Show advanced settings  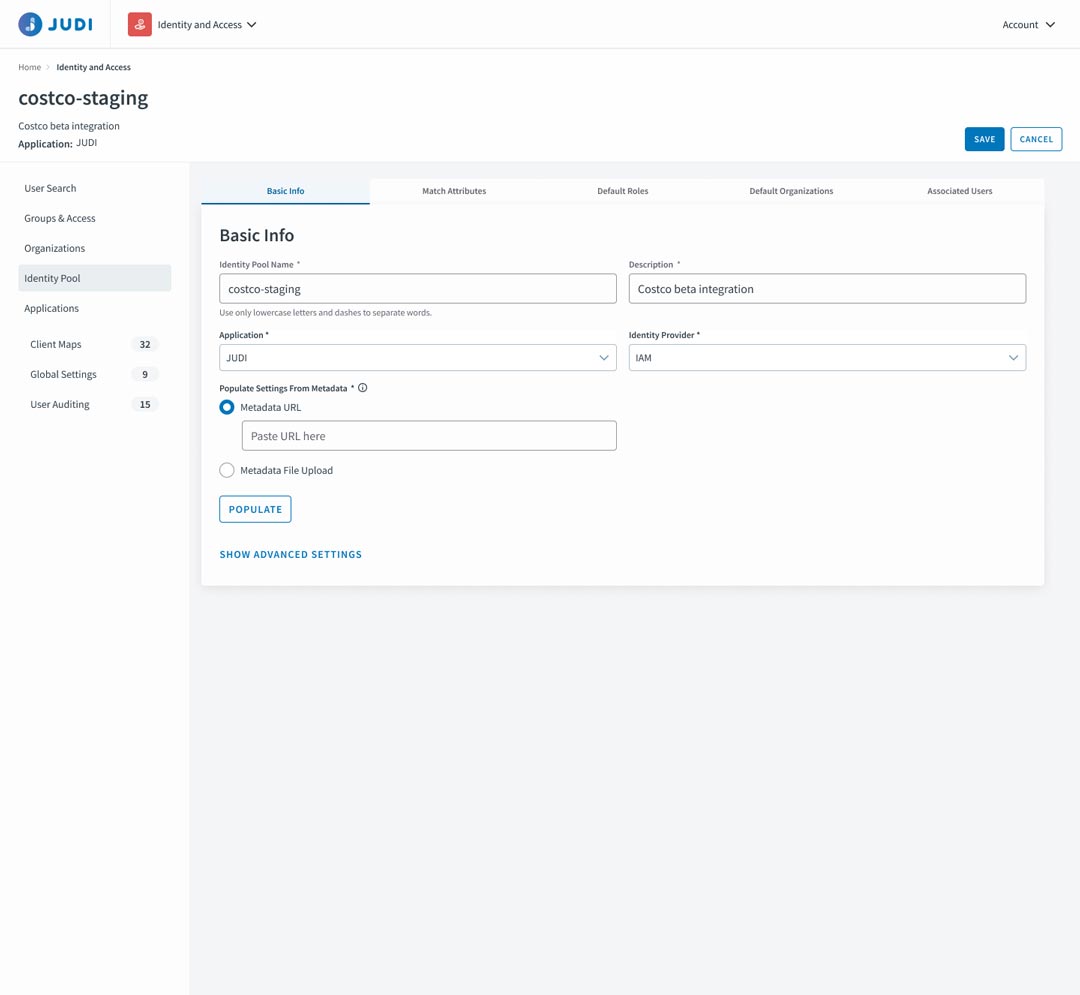tap(291, 554)
